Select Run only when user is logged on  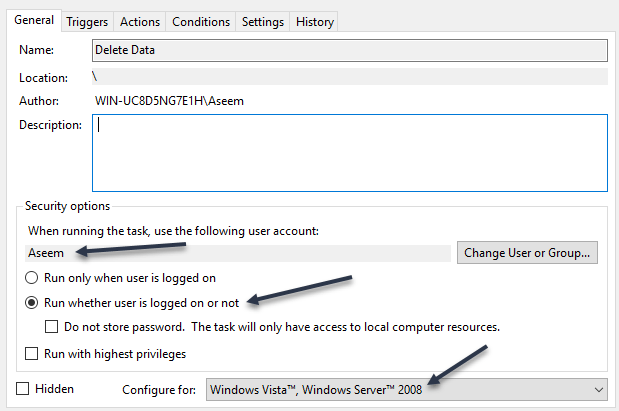[x=33, y=278]
